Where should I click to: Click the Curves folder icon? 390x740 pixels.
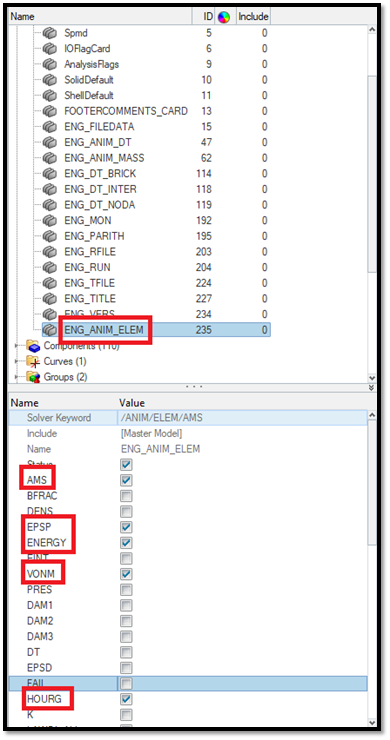coord(33,362)
